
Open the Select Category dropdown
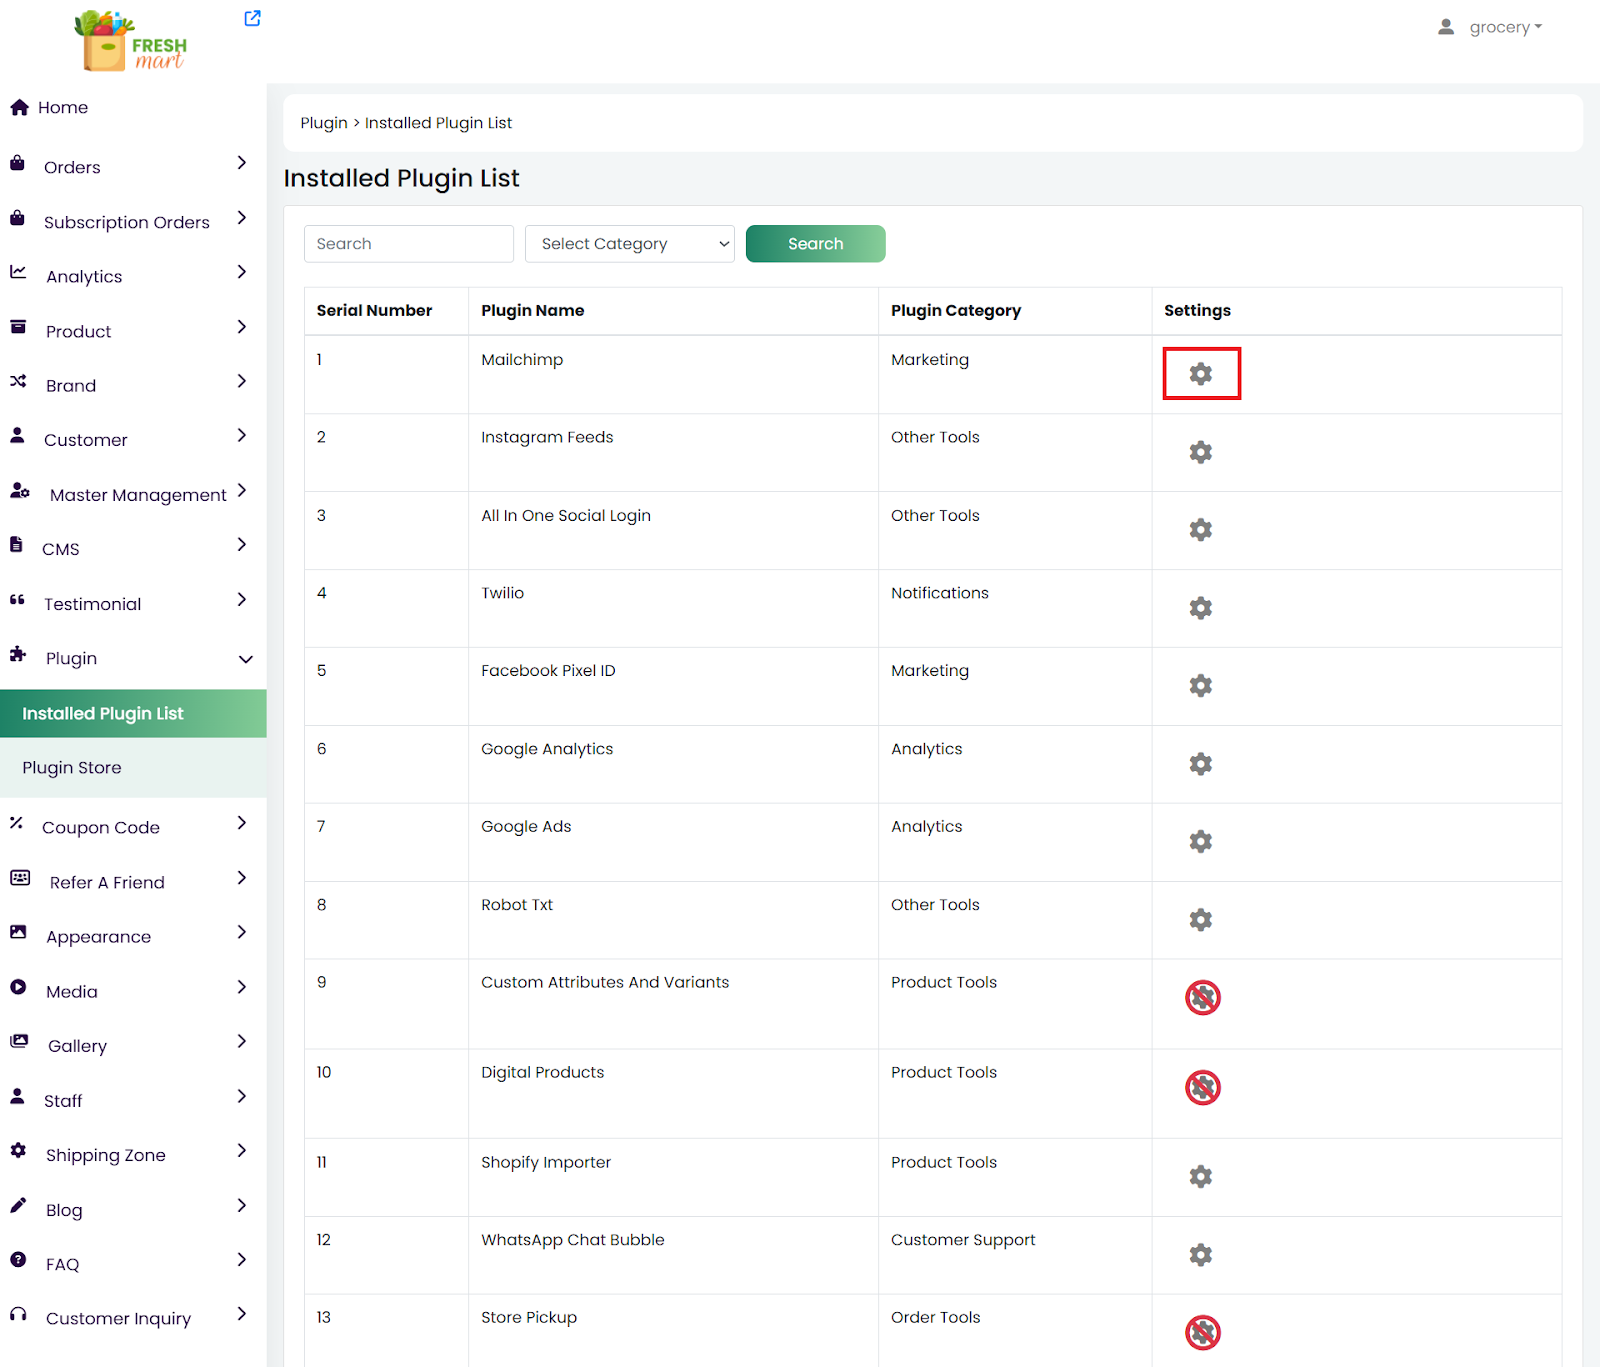(x=629, y=244)
